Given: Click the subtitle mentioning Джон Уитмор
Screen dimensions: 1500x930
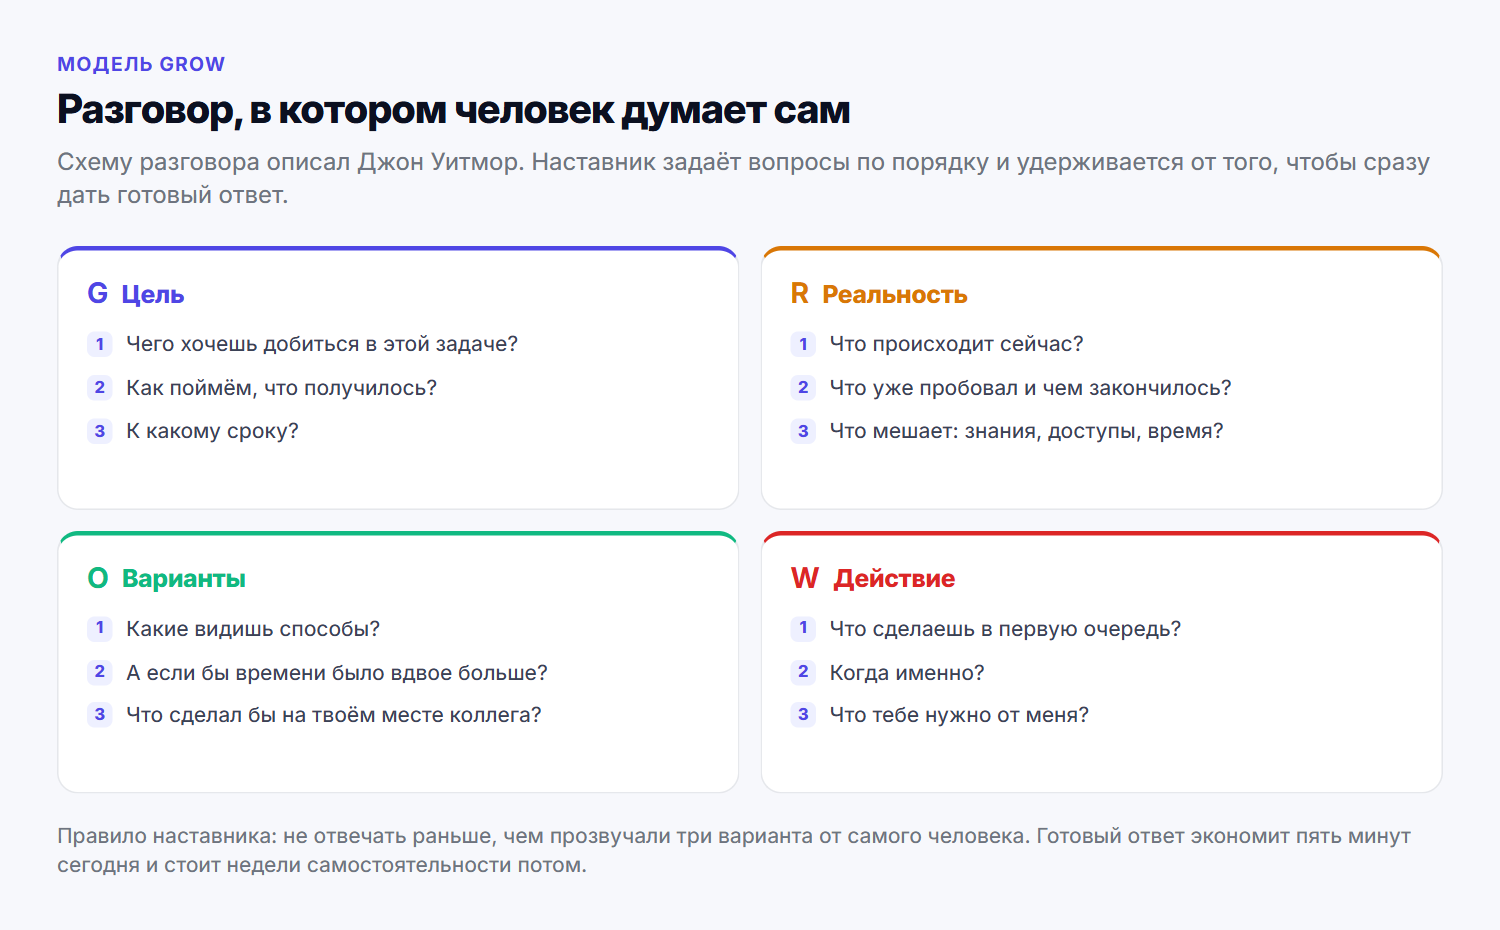Looking at the screenshot, I should click(x=743, y=178).
